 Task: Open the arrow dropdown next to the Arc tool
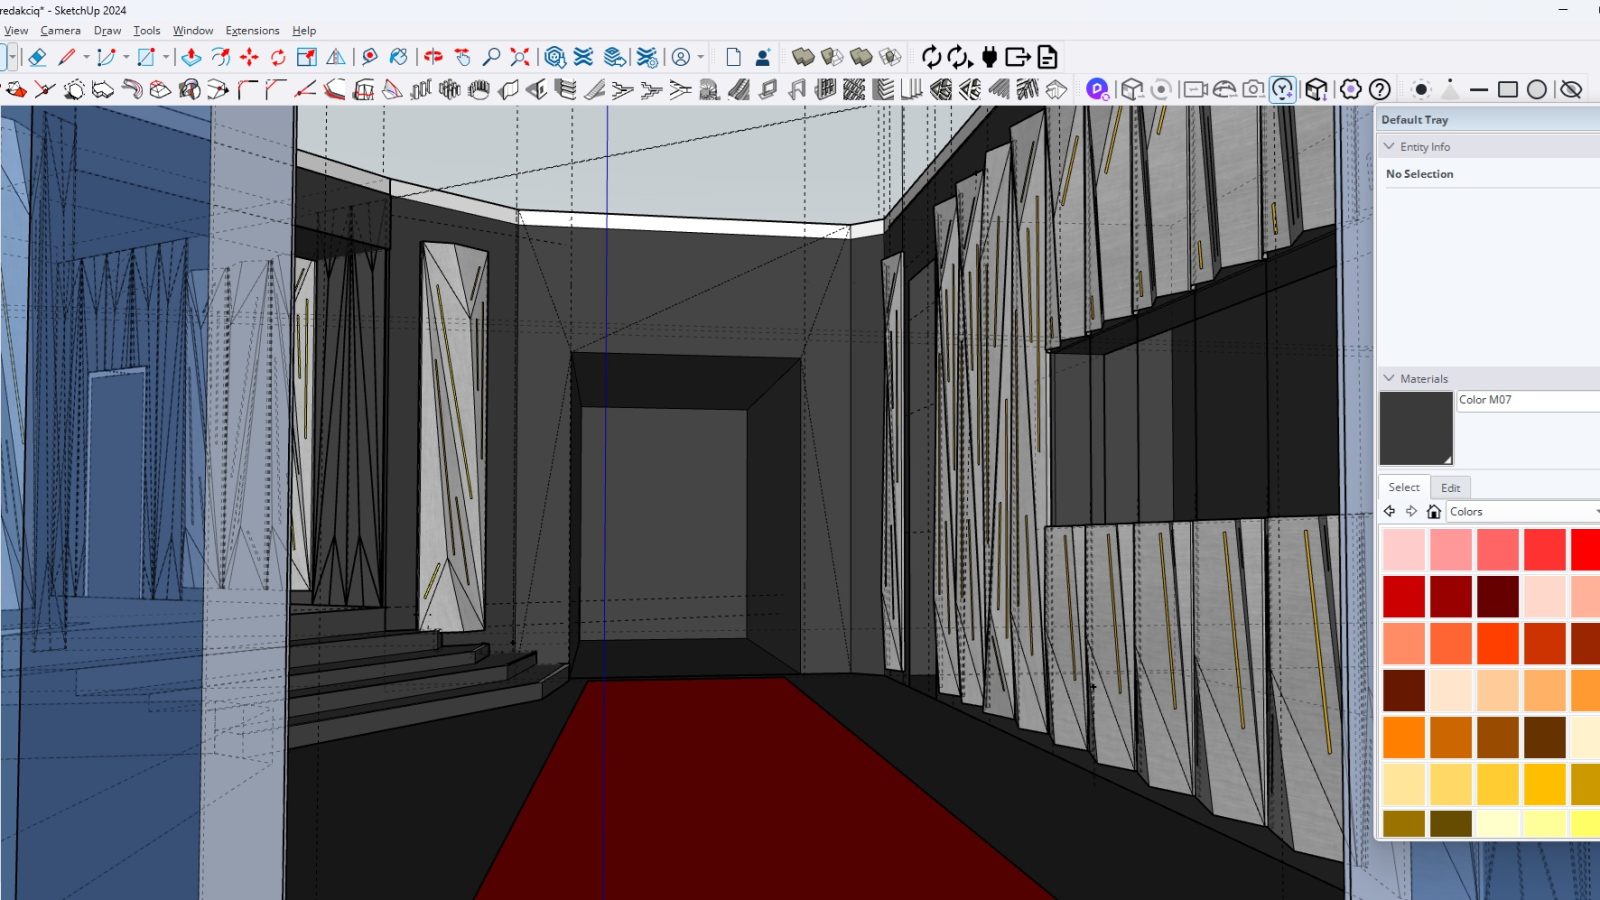tap(125, 57)
